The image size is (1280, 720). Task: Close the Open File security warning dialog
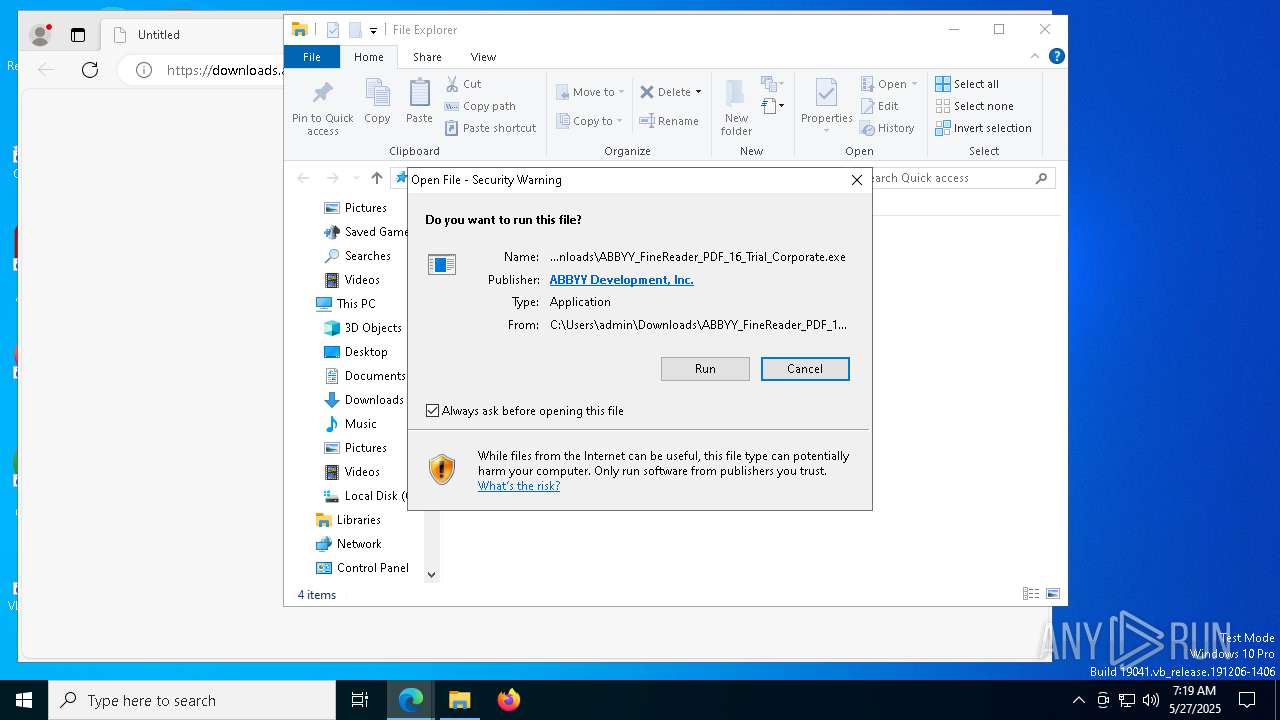pos(857,180)
